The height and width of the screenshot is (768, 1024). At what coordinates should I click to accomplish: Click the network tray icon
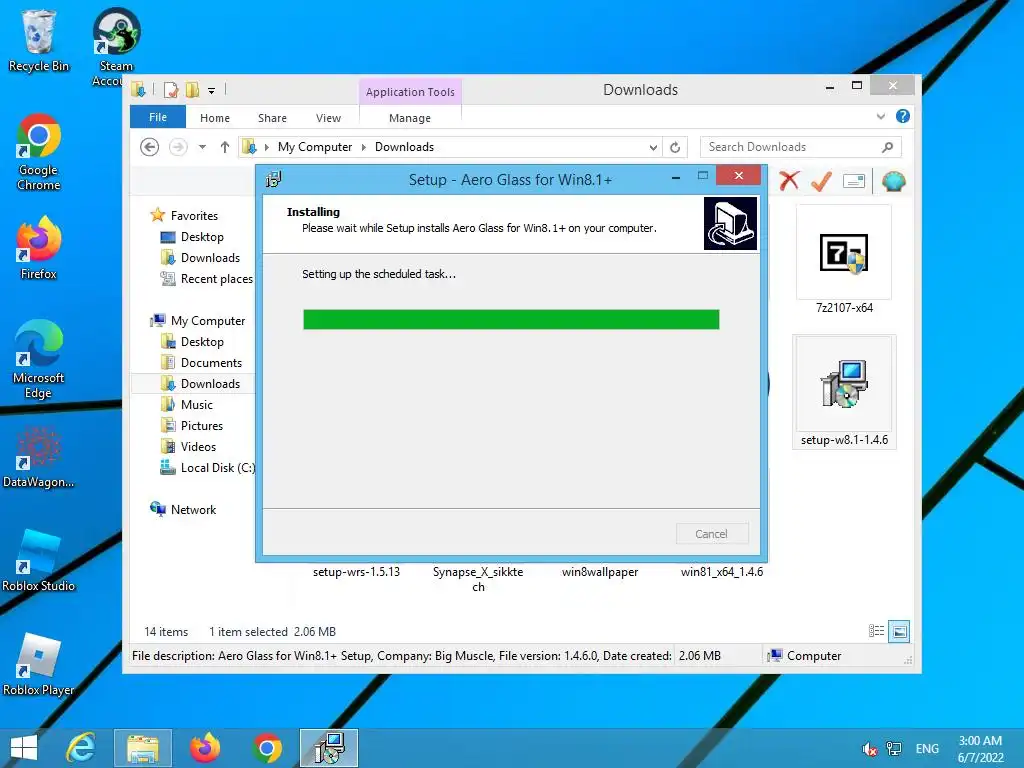894,749
